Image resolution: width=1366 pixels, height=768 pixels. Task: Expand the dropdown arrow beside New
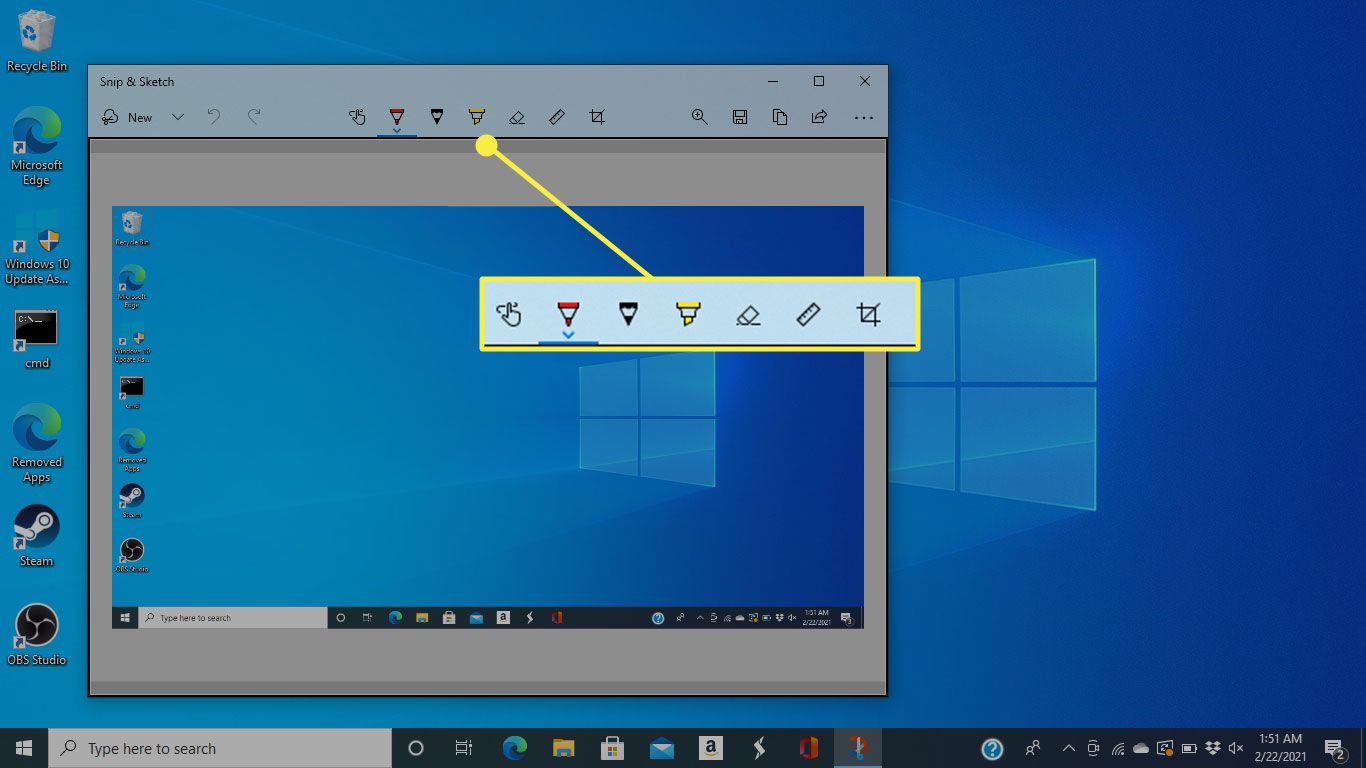tap(178, 117)
